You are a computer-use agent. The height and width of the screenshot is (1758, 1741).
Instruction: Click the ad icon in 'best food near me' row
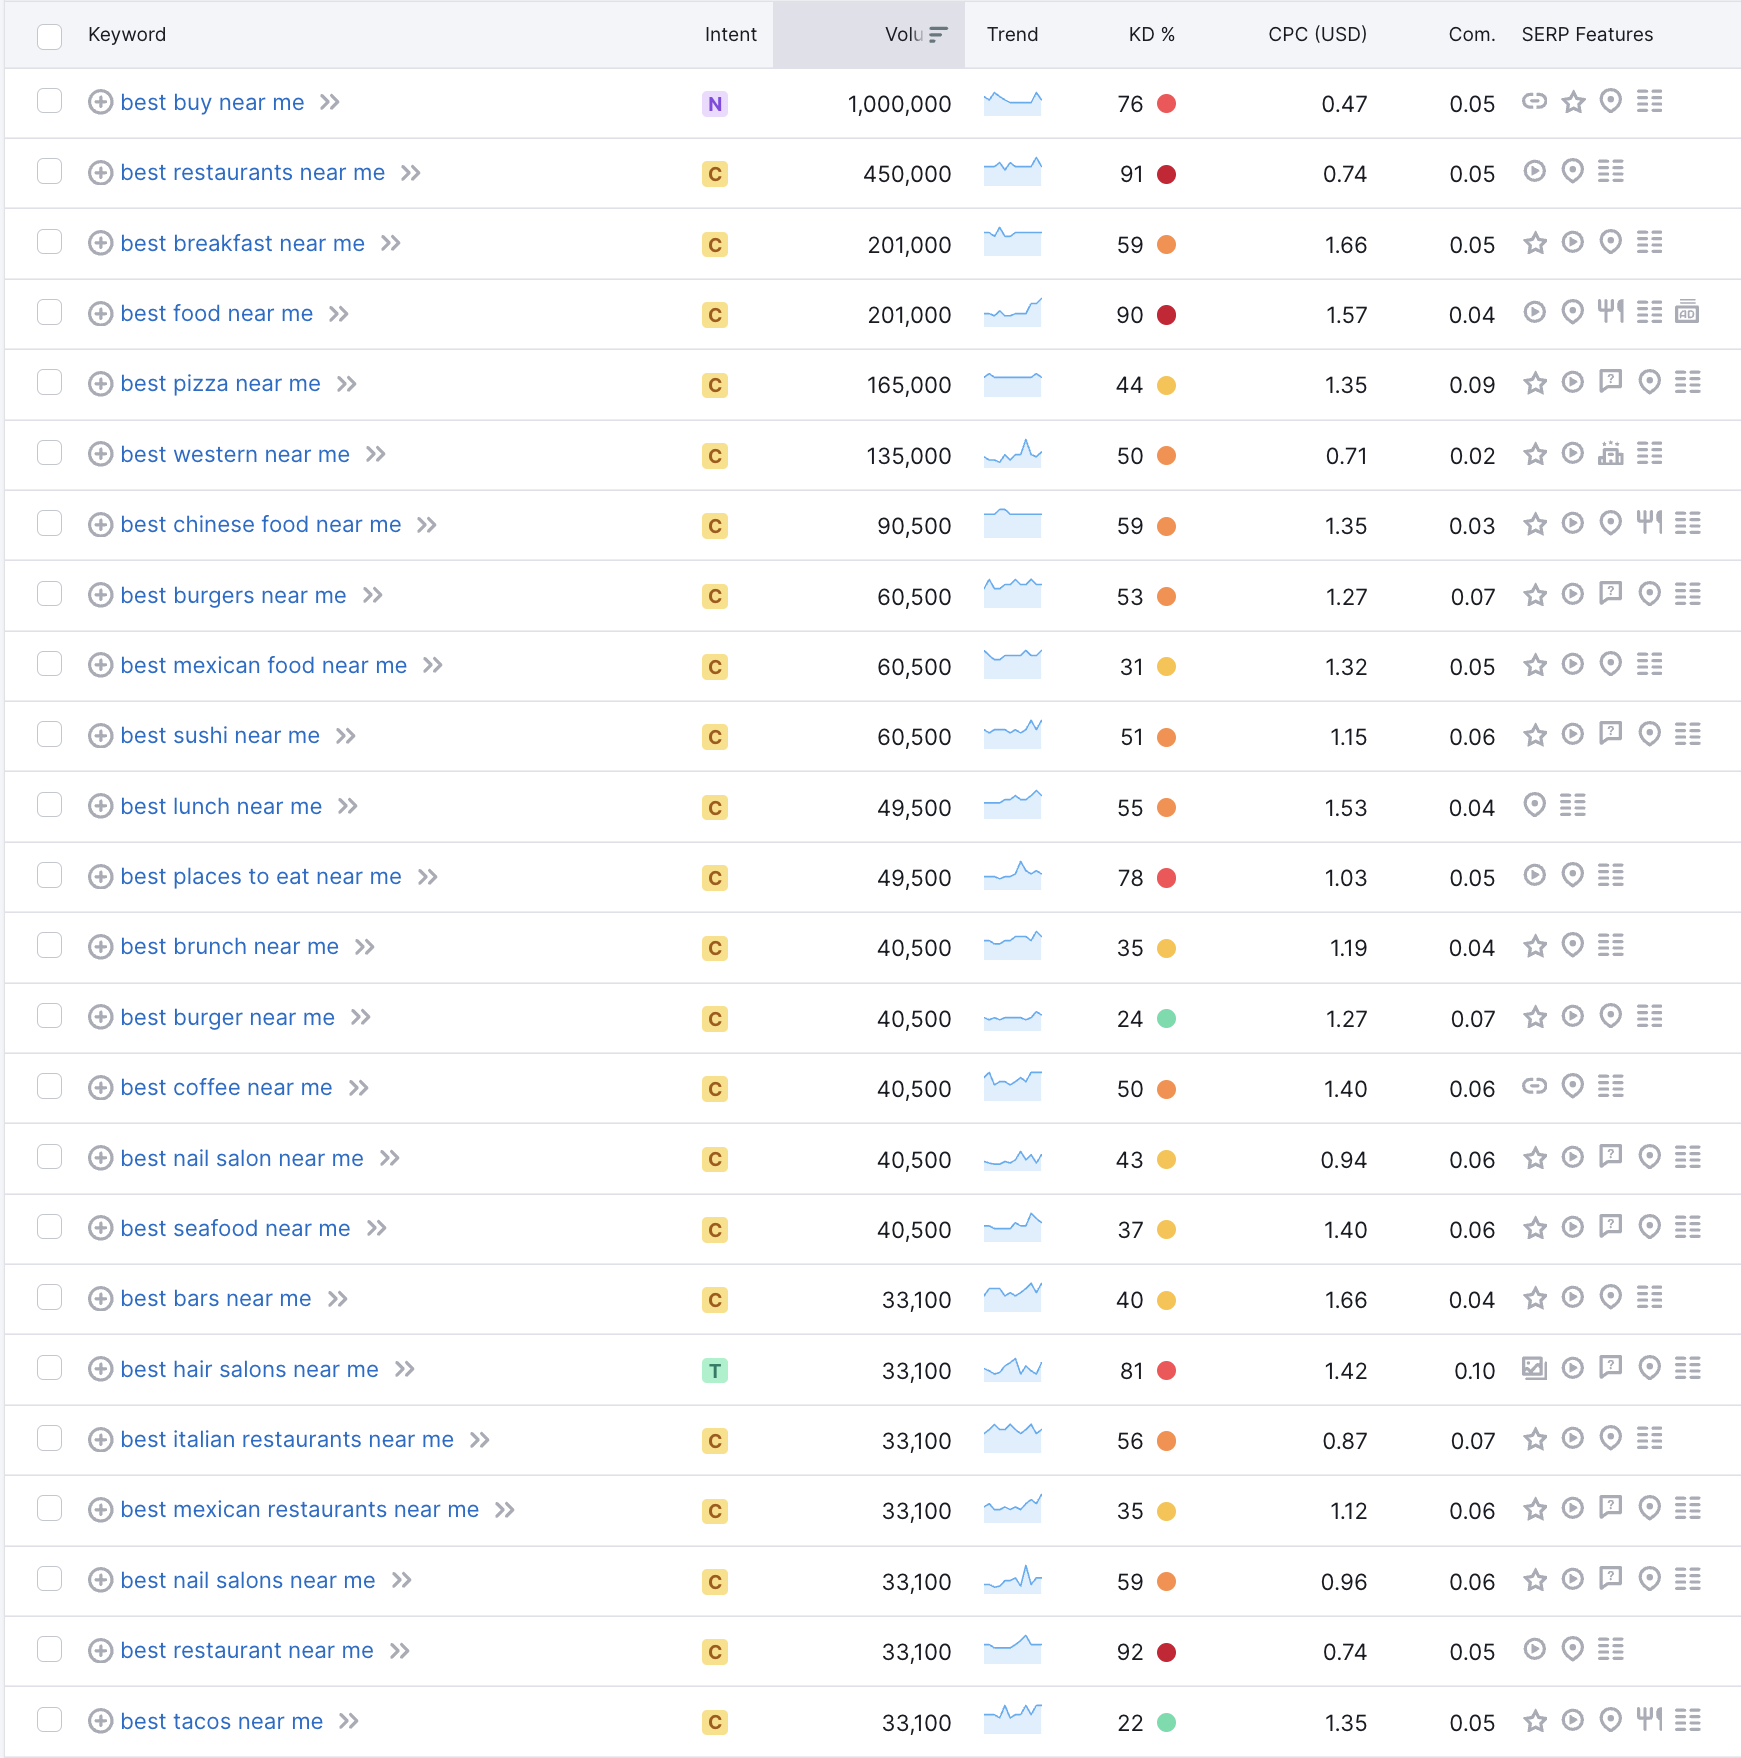(x=1687, y=312)
